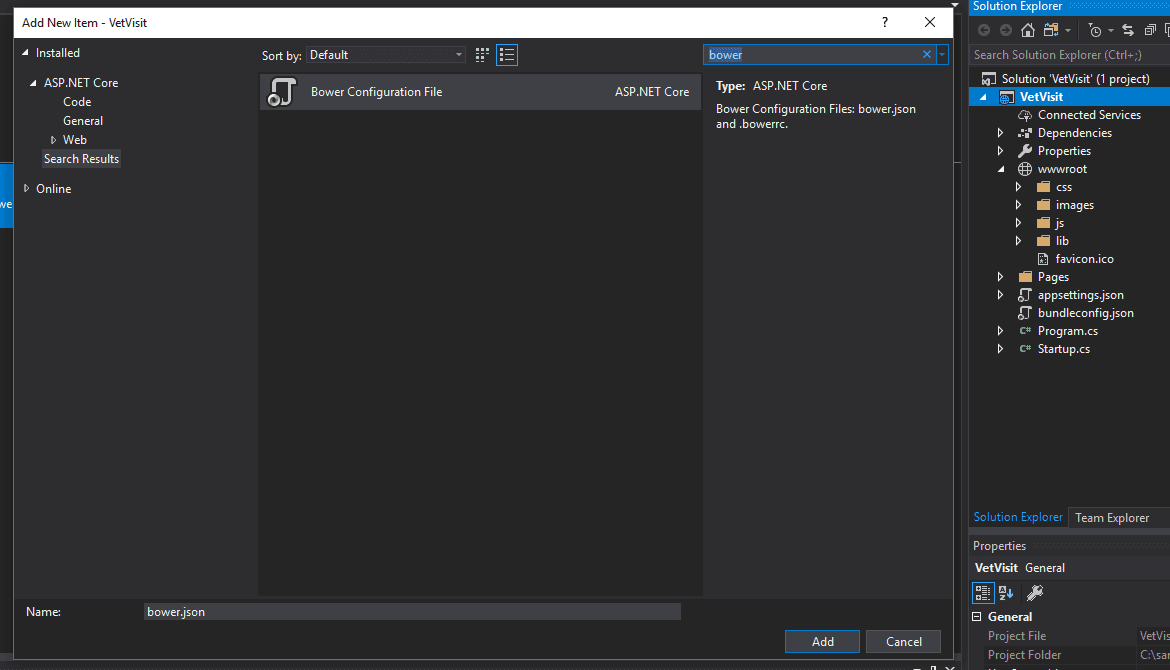Expand the css folder arrow
1170x670 pixels.
tap(1019, 187)
